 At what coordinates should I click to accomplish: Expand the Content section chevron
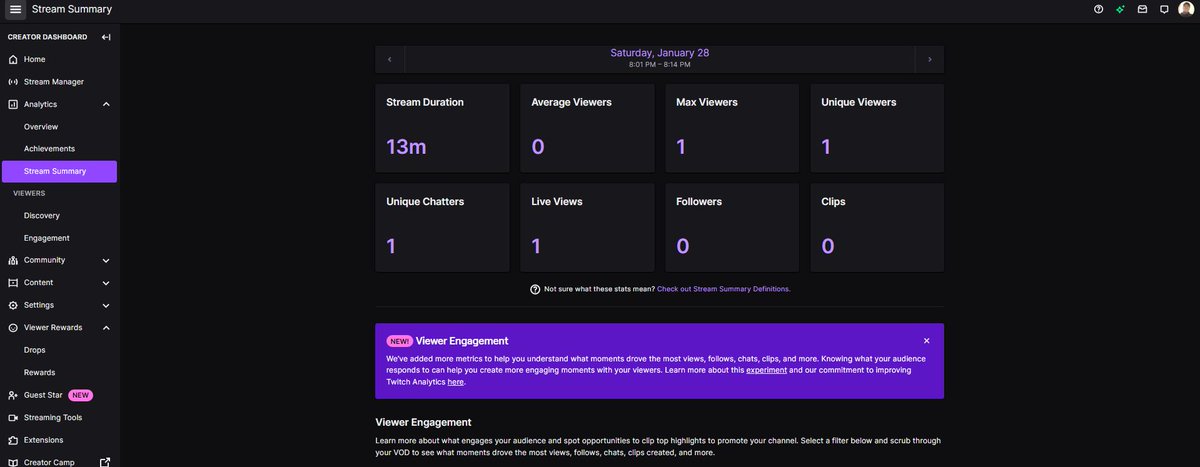pos(106,283)
